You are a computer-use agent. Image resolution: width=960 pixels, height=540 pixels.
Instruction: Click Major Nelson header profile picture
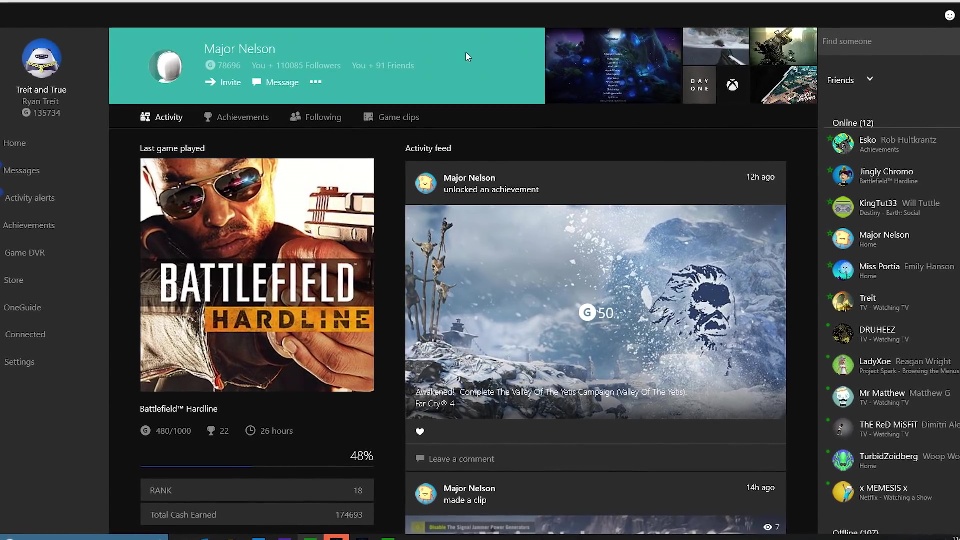tap(166, 66)
